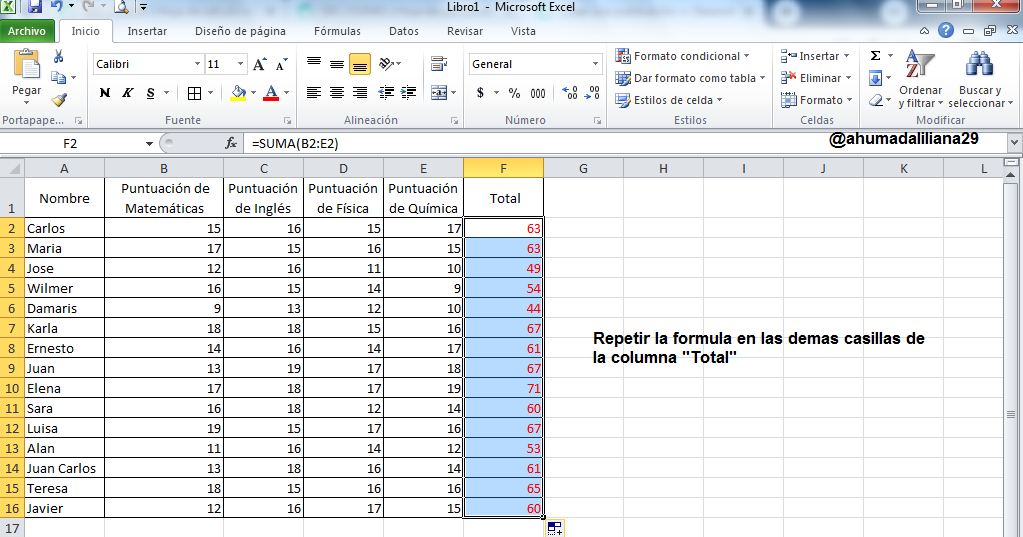Decrease decimal places
1023x537 pixels.
tap(592, 93)
